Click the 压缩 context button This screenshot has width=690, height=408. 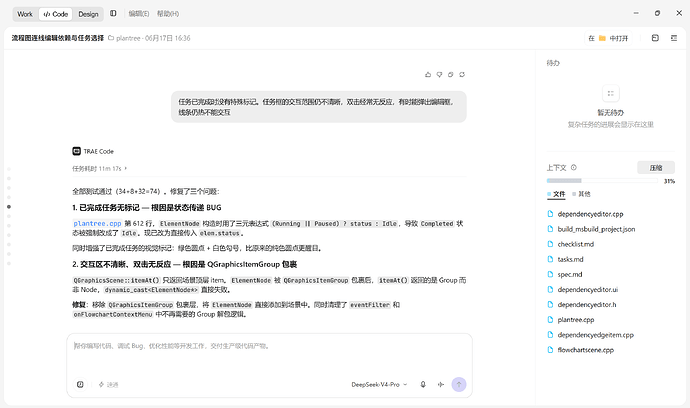pyautogui.click(x=656, y=168)
